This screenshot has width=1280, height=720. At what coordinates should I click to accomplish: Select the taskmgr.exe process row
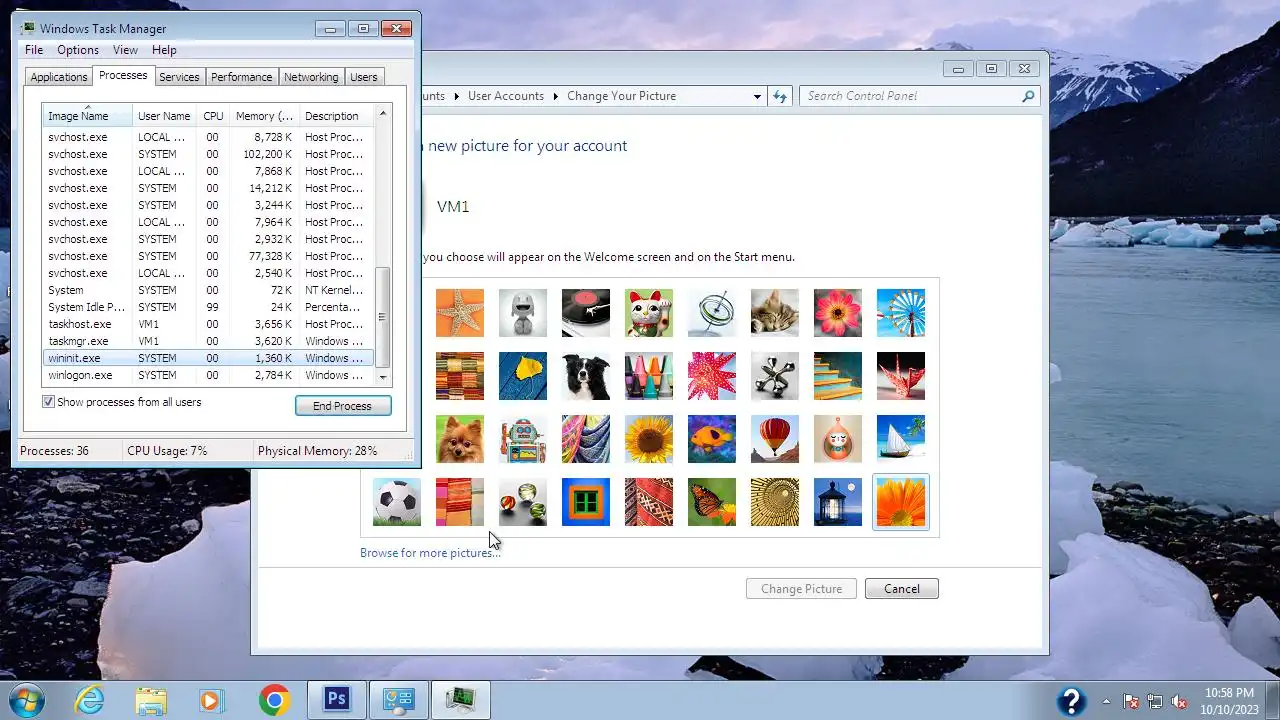[208, 341]
